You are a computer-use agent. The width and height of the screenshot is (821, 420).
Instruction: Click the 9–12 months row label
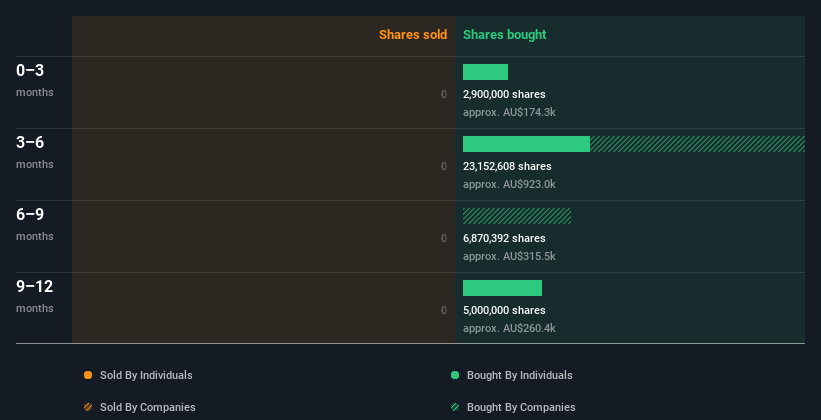tap(35, 296)
